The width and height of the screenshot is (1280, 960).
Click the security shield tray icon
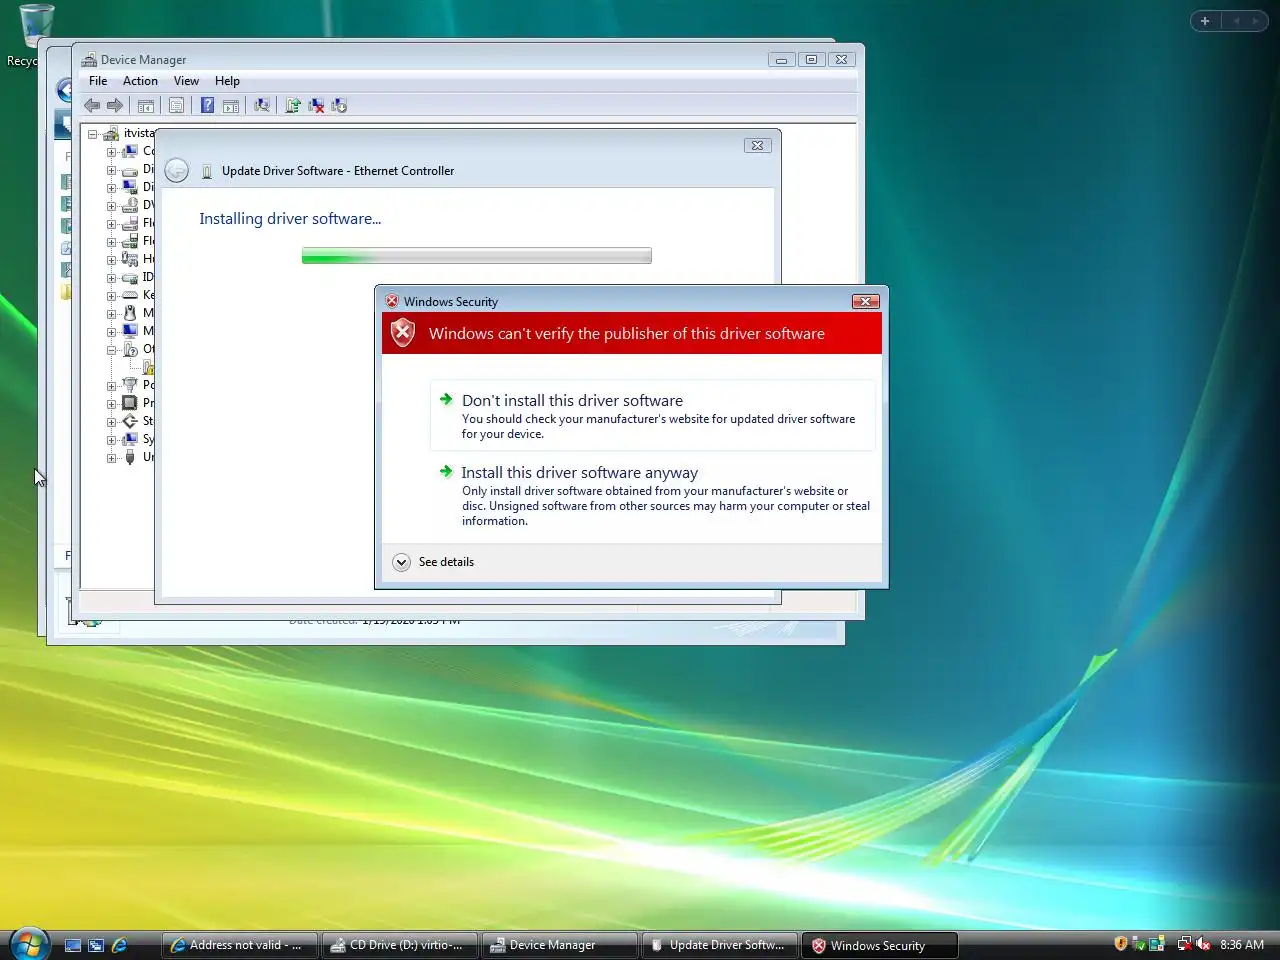[1121, 944]
